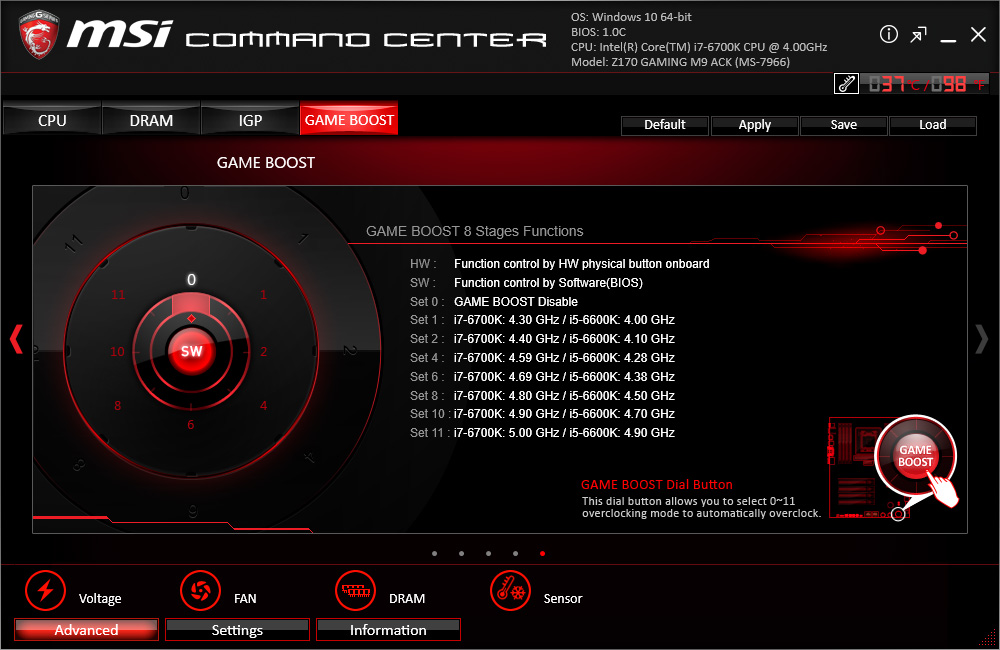
Task: Switch to the CPU tab
Action: pos(52,120)
